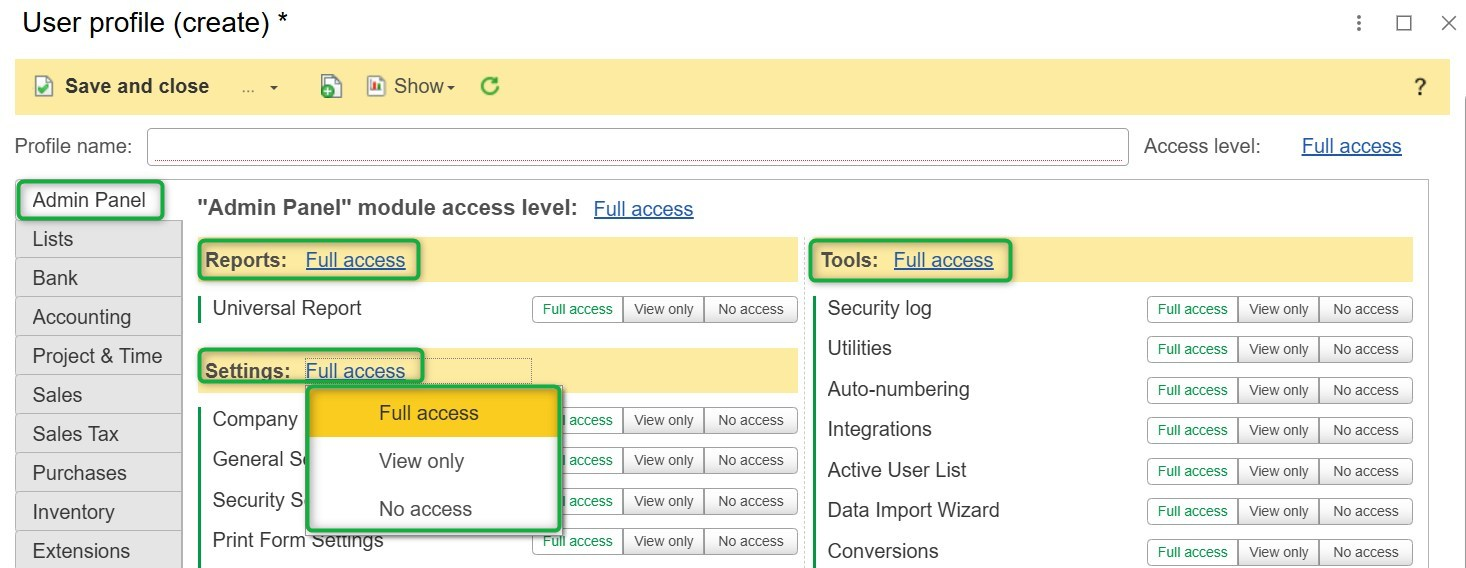Switch to the Inventory tab

[x=73, y=512]
